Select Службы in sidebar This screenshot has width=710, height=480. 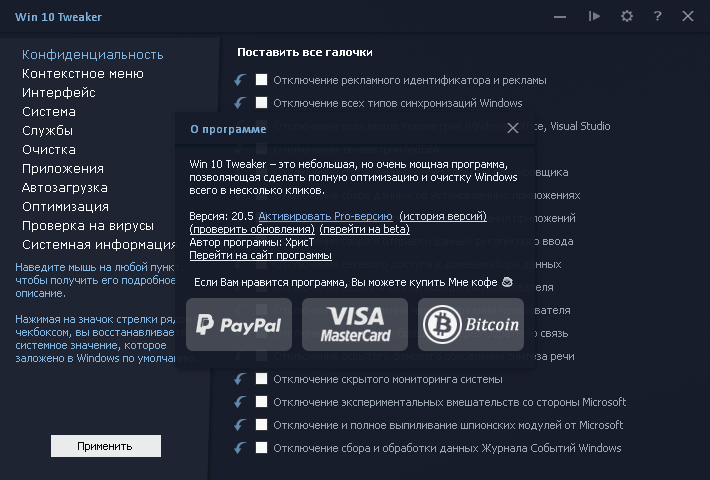pyautogui.click(x=48, y=131)
